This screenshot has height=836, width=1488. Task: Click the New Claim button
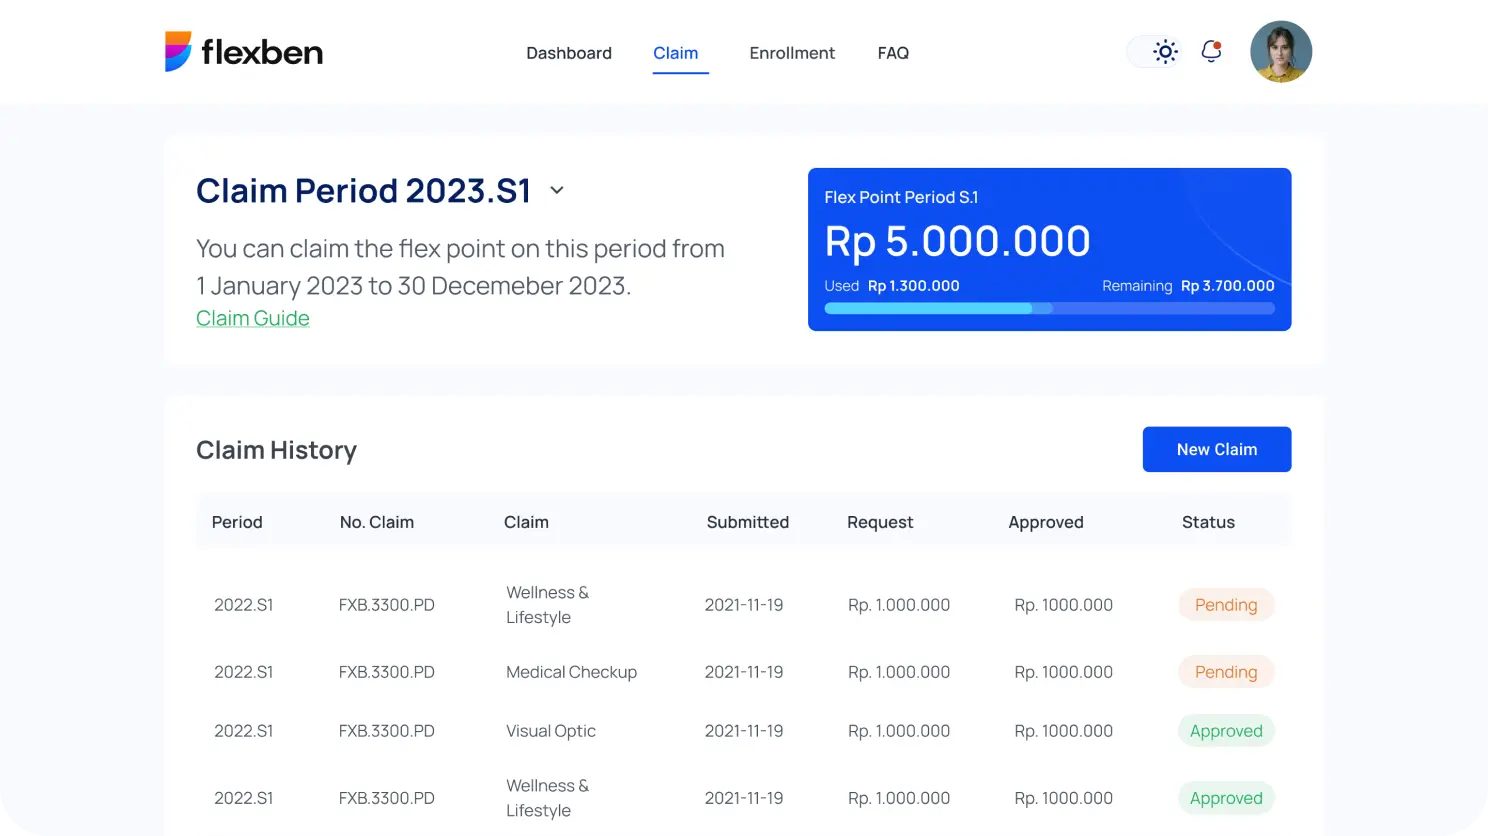[1216, 449]
